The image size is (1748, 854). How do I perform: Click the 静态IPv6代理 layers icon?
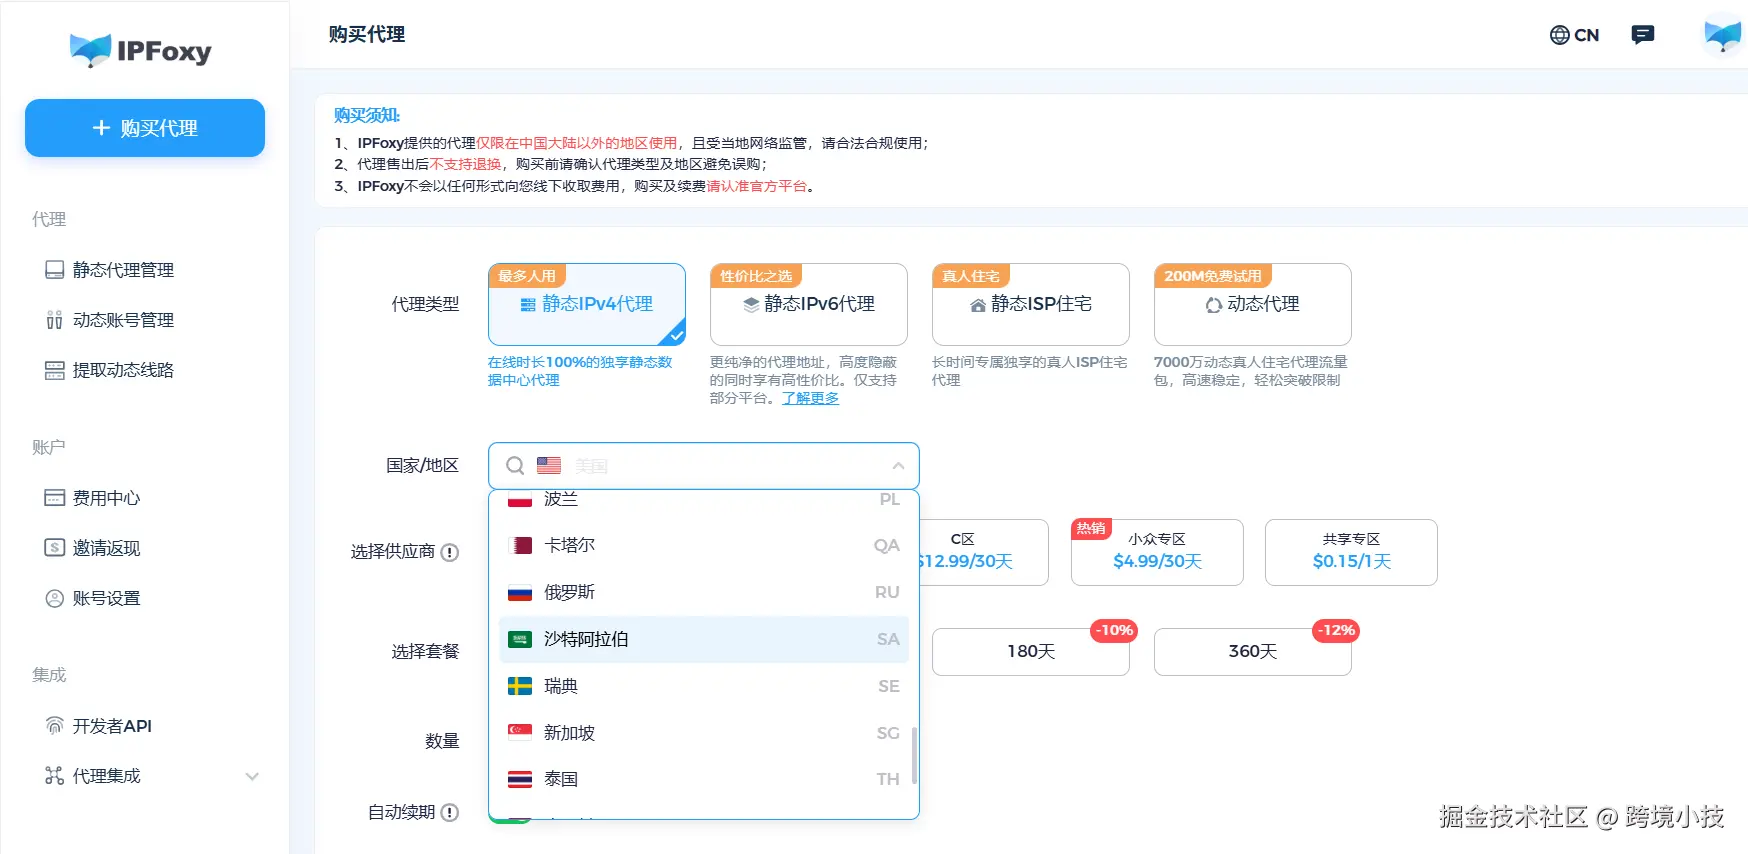pyautogui.click(x=751, y=305)
